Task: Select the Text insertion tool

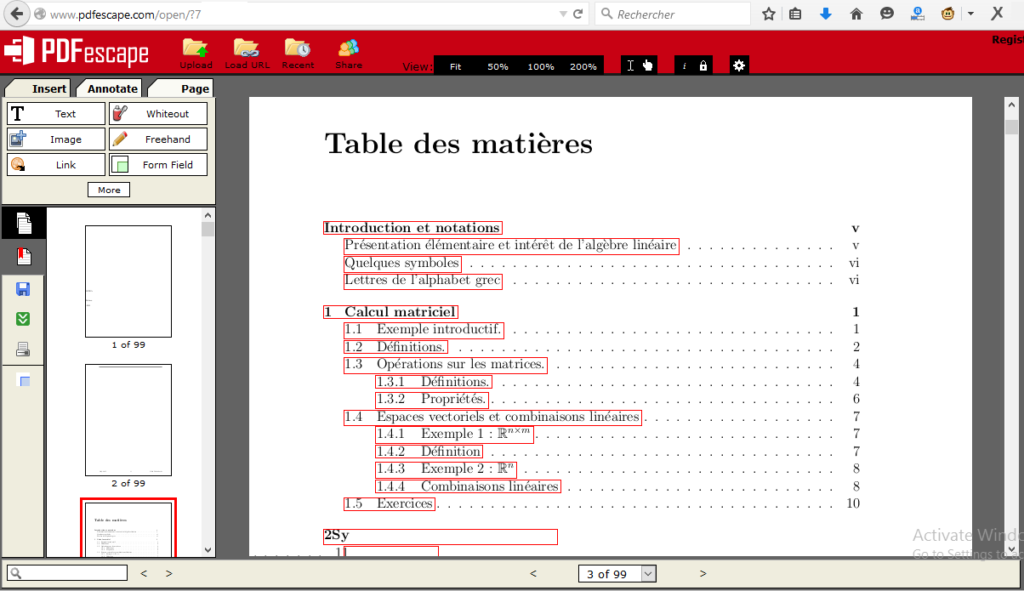Action: [x=55, y=113]
